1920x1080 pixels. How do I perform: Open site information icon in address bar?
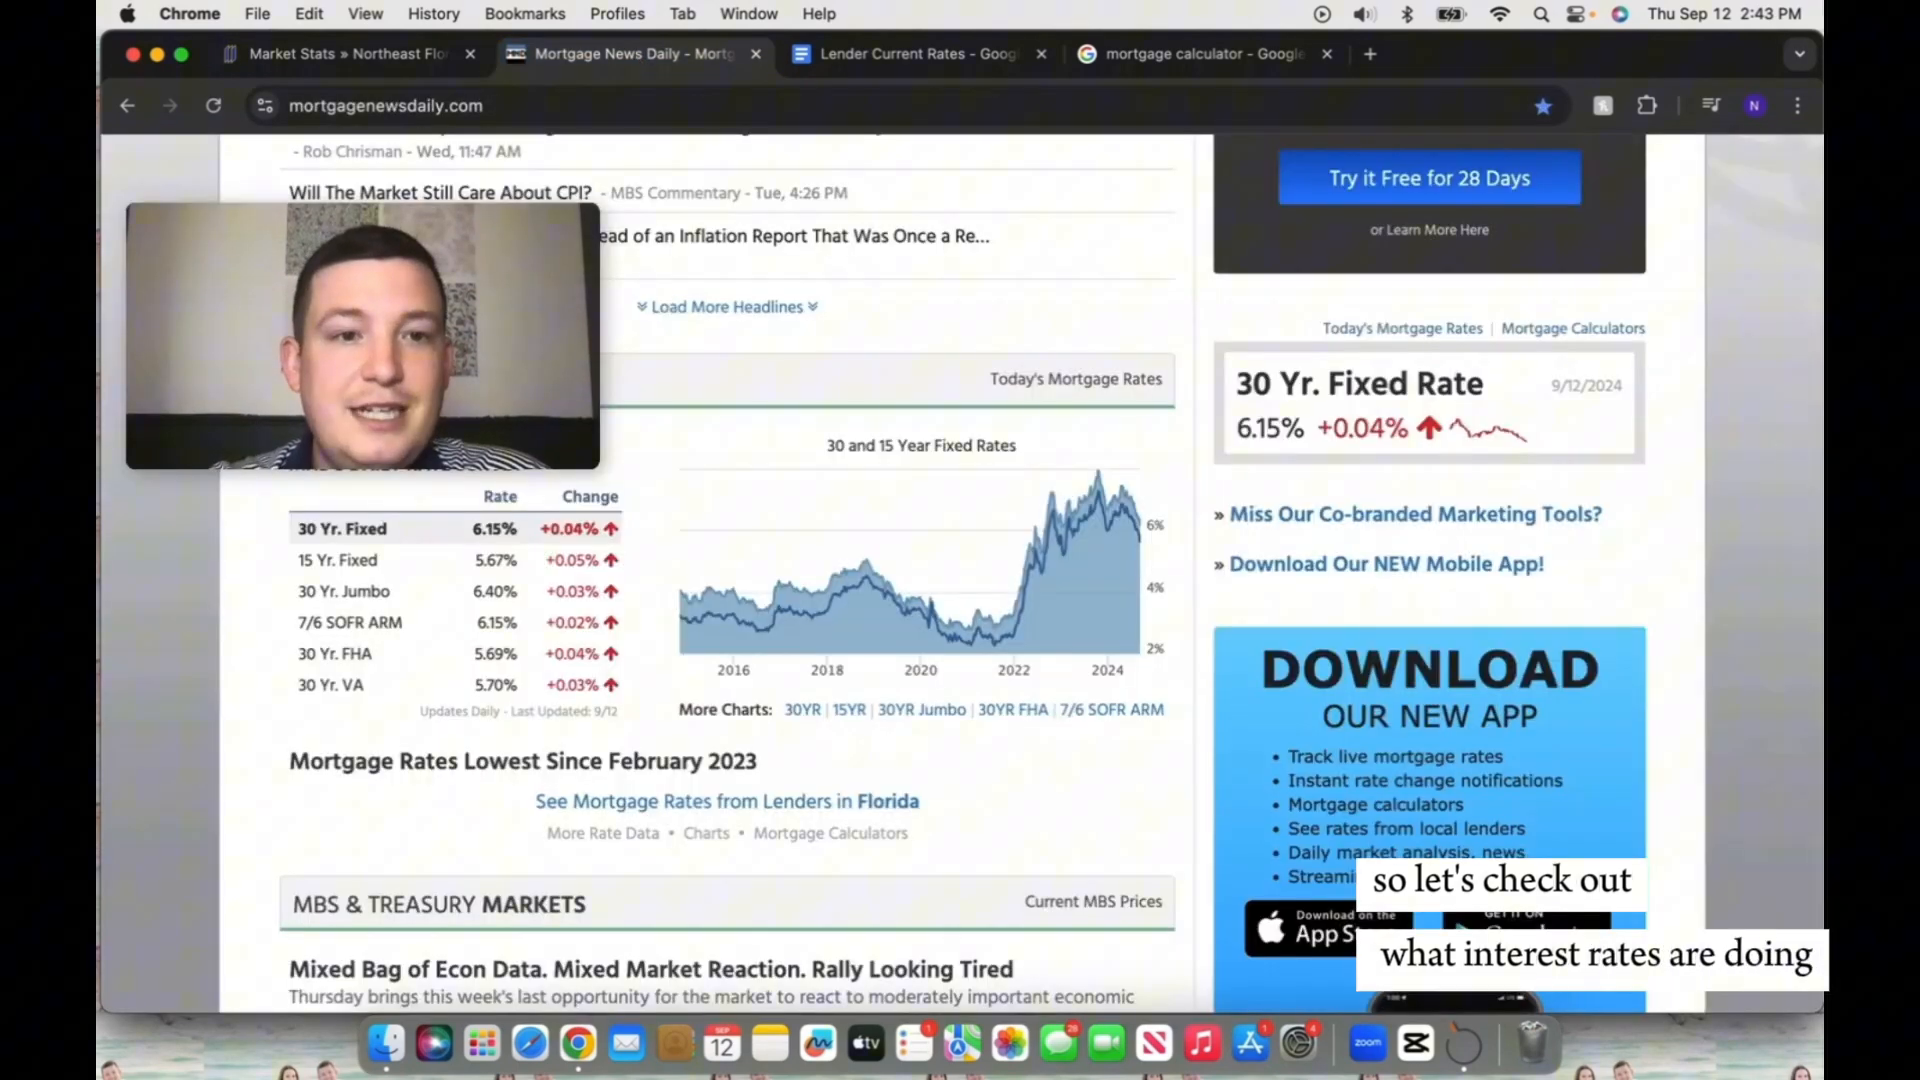264,106
